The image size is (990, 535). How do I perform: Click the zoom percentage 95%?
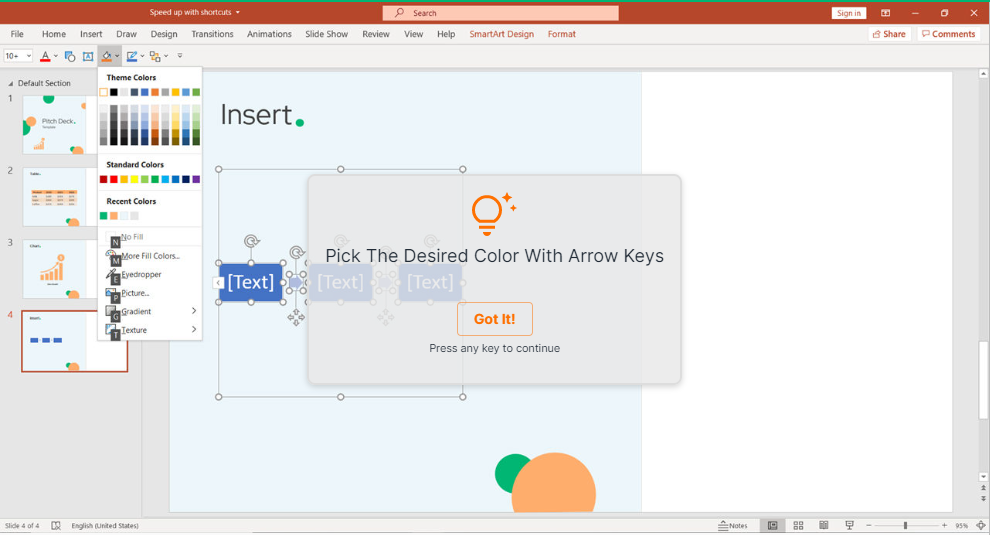tap(962, 526)
